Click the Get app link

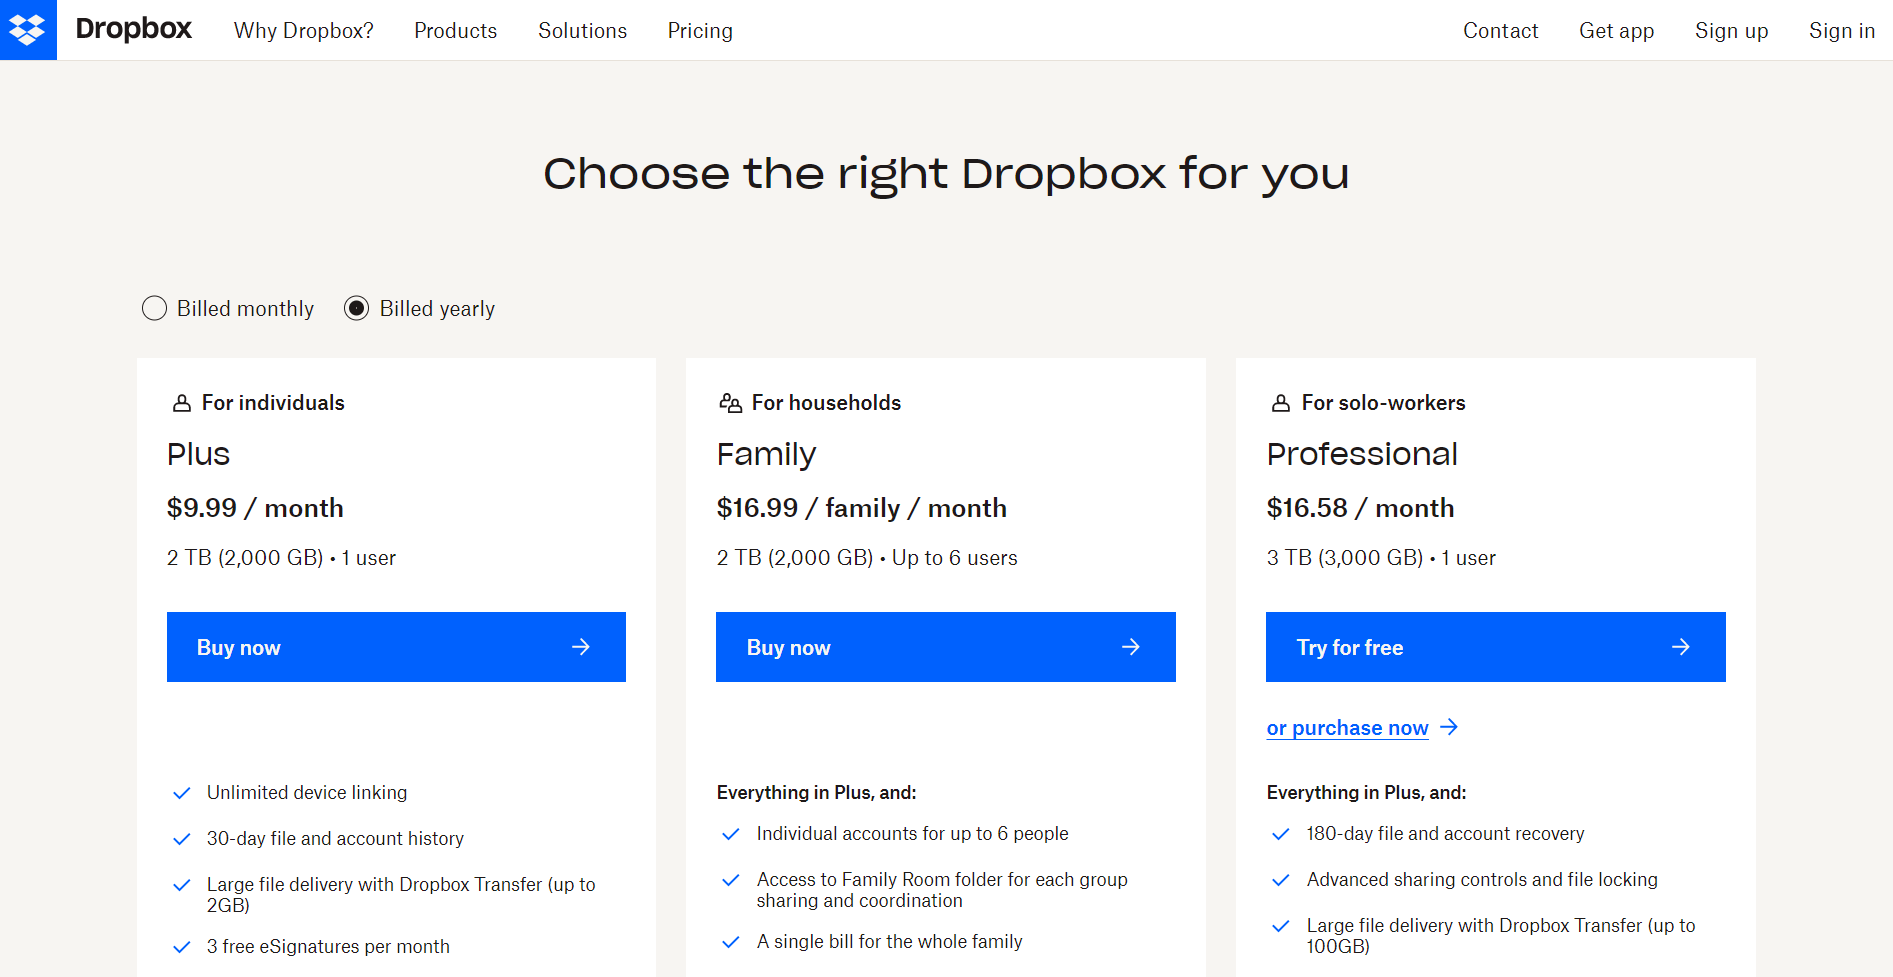tap(1616, 31)
